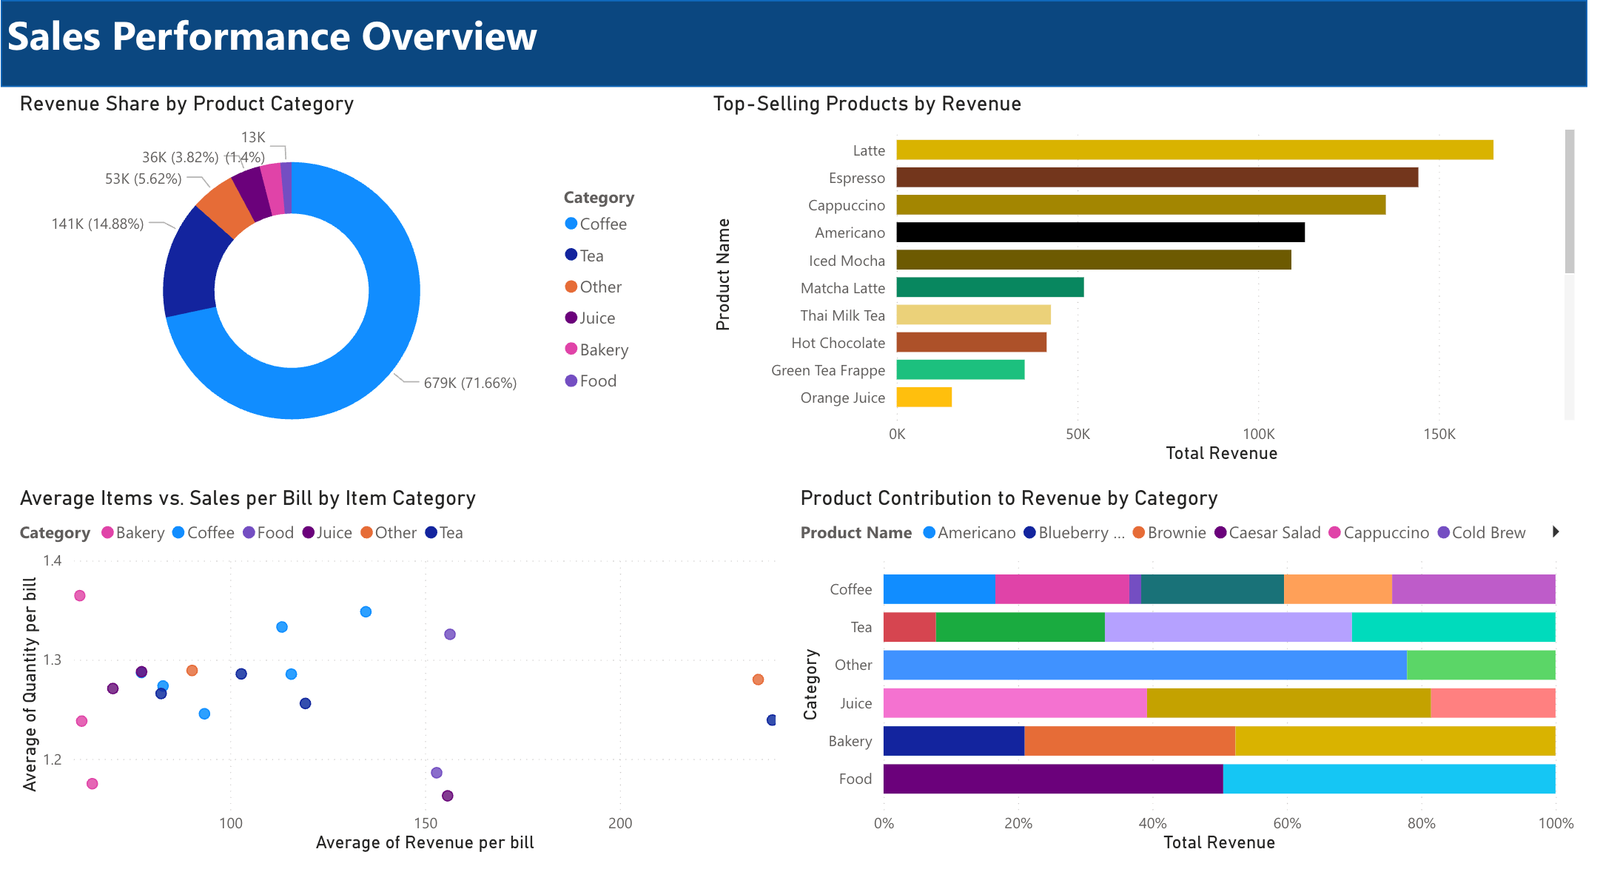Click the orange scatter point near right edge
This screenshot has height=881, width=1600.
coord(758,680)
